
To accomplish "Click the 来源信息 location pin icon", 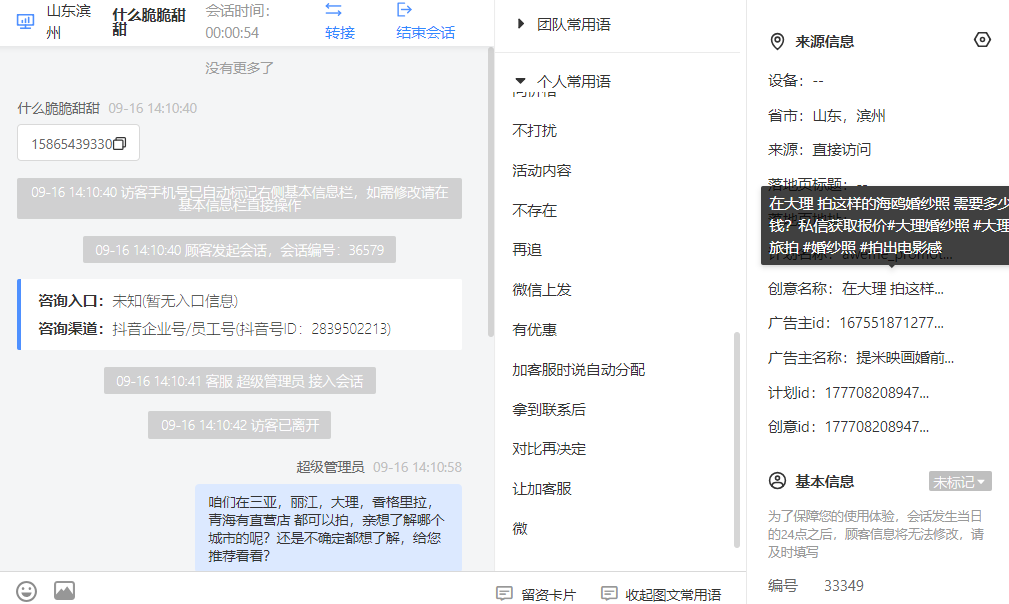I will (777, 42).
